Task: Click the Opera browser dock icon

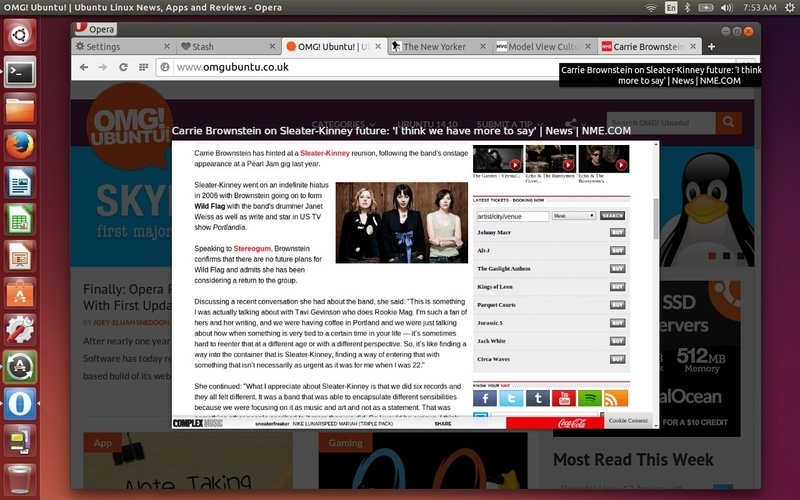Action: click(x=20, y=404)
